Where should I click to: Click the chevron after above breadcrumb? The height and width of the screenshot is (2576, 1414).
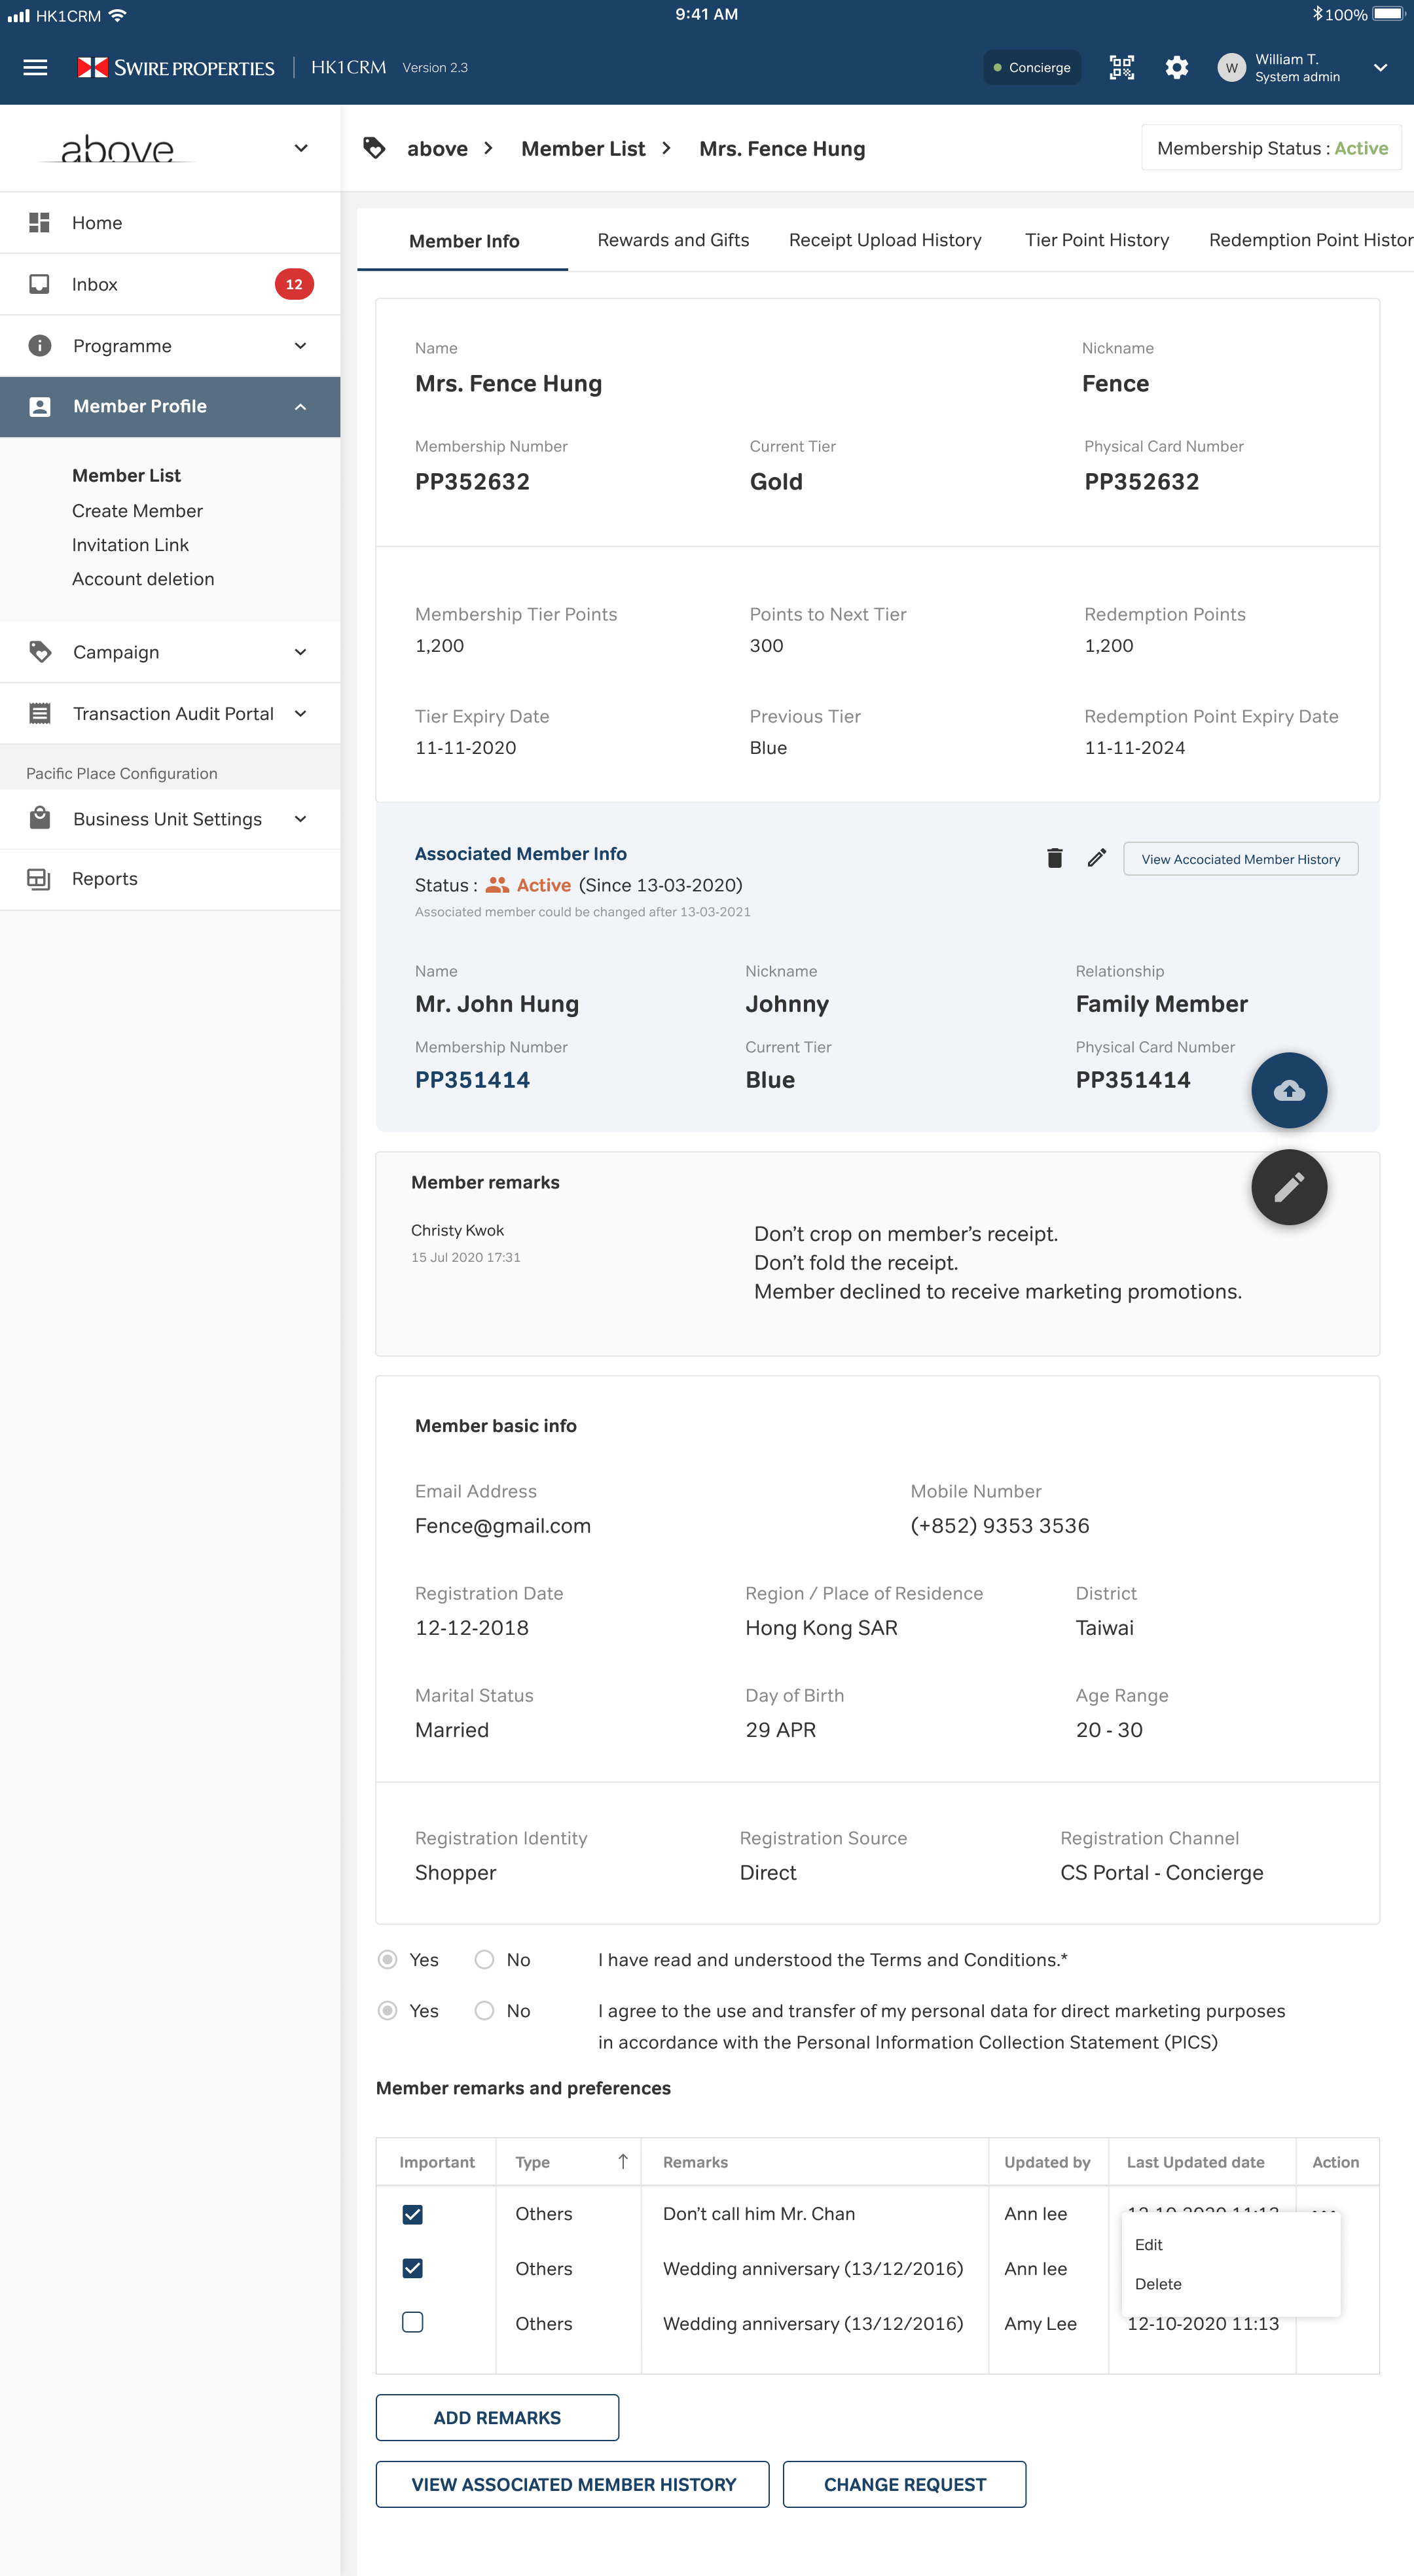pos(488,148)
